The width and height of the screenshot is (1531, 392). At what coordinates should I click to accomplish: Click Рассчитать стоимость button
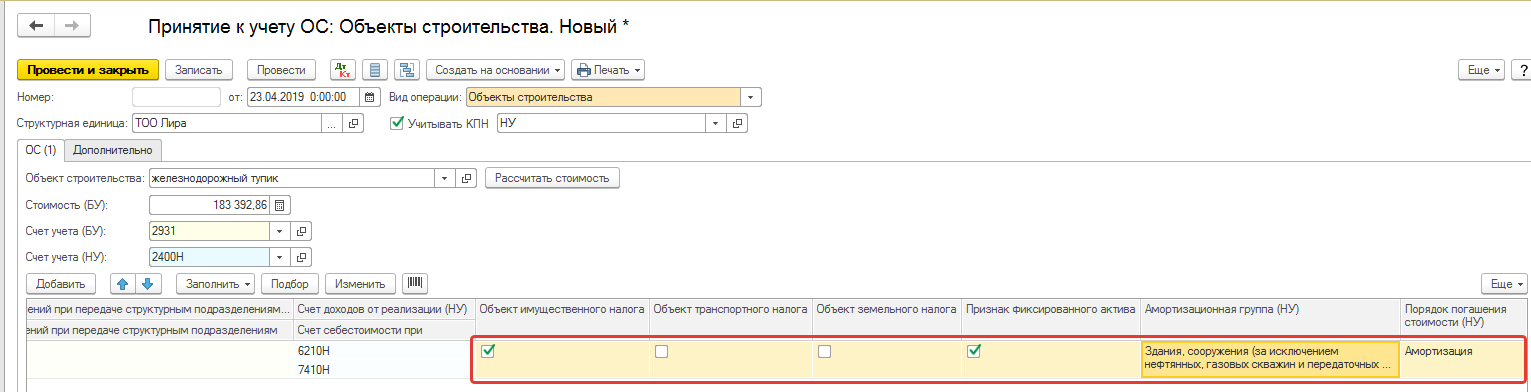point(553,178)
